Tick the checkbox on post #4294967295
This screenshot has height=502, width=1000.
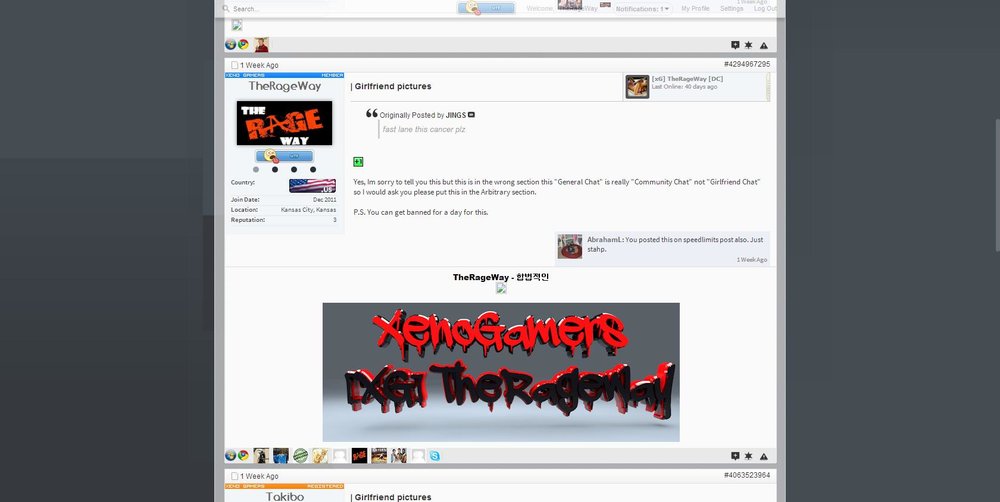pyautogui.click(x=235, y=65)
